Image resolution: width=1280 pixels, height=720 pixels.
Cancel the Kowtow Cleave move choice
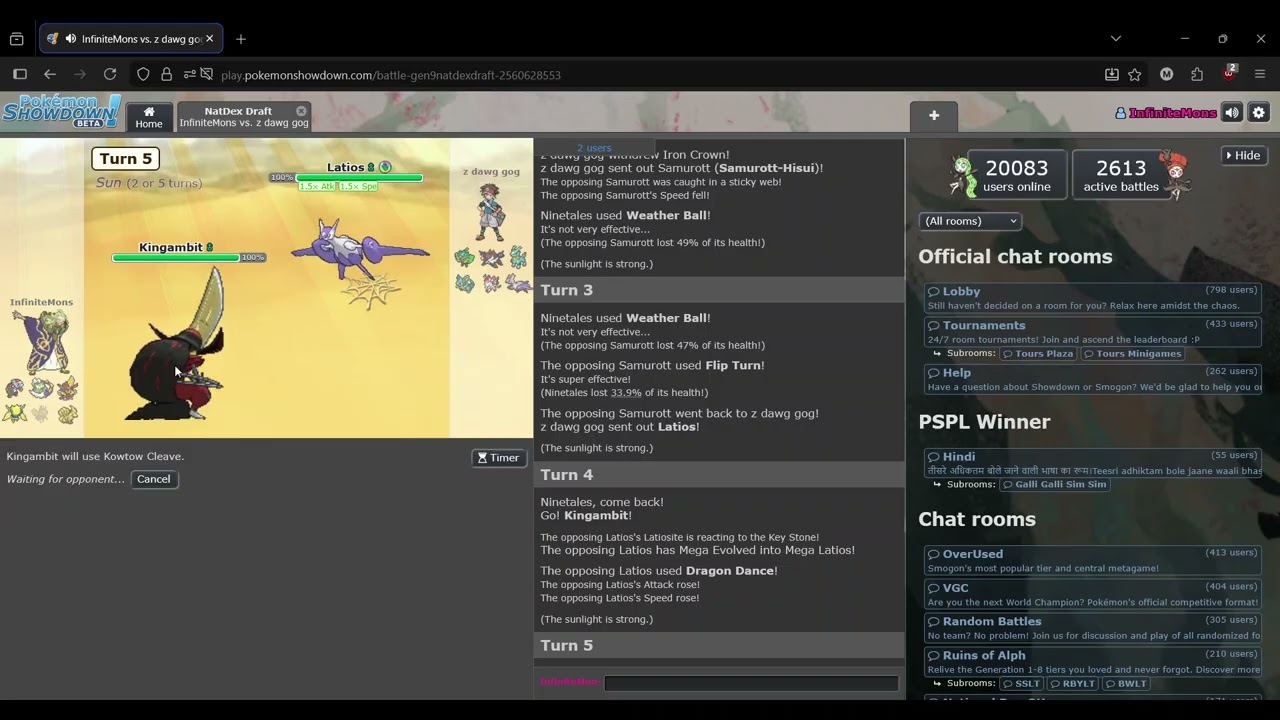pyautogui.click(x=154, y=479)
